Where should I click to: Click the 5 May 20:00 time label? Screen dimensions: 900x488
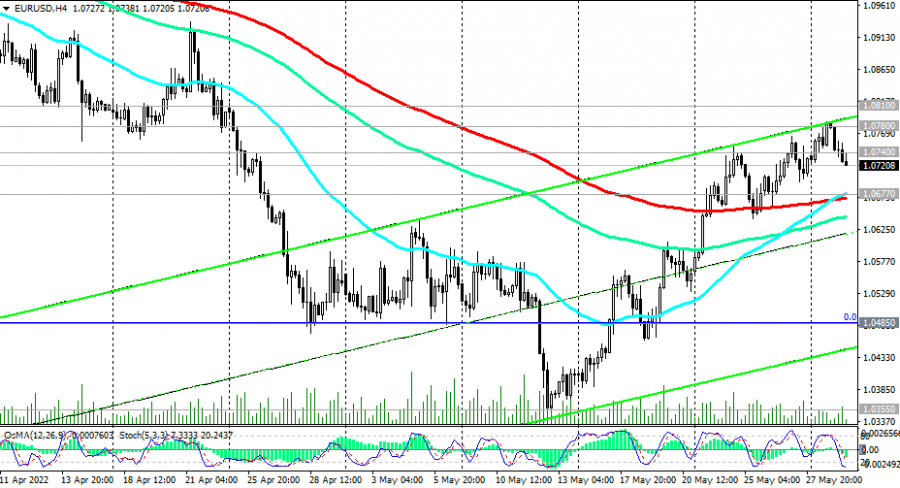click(460, 480)
